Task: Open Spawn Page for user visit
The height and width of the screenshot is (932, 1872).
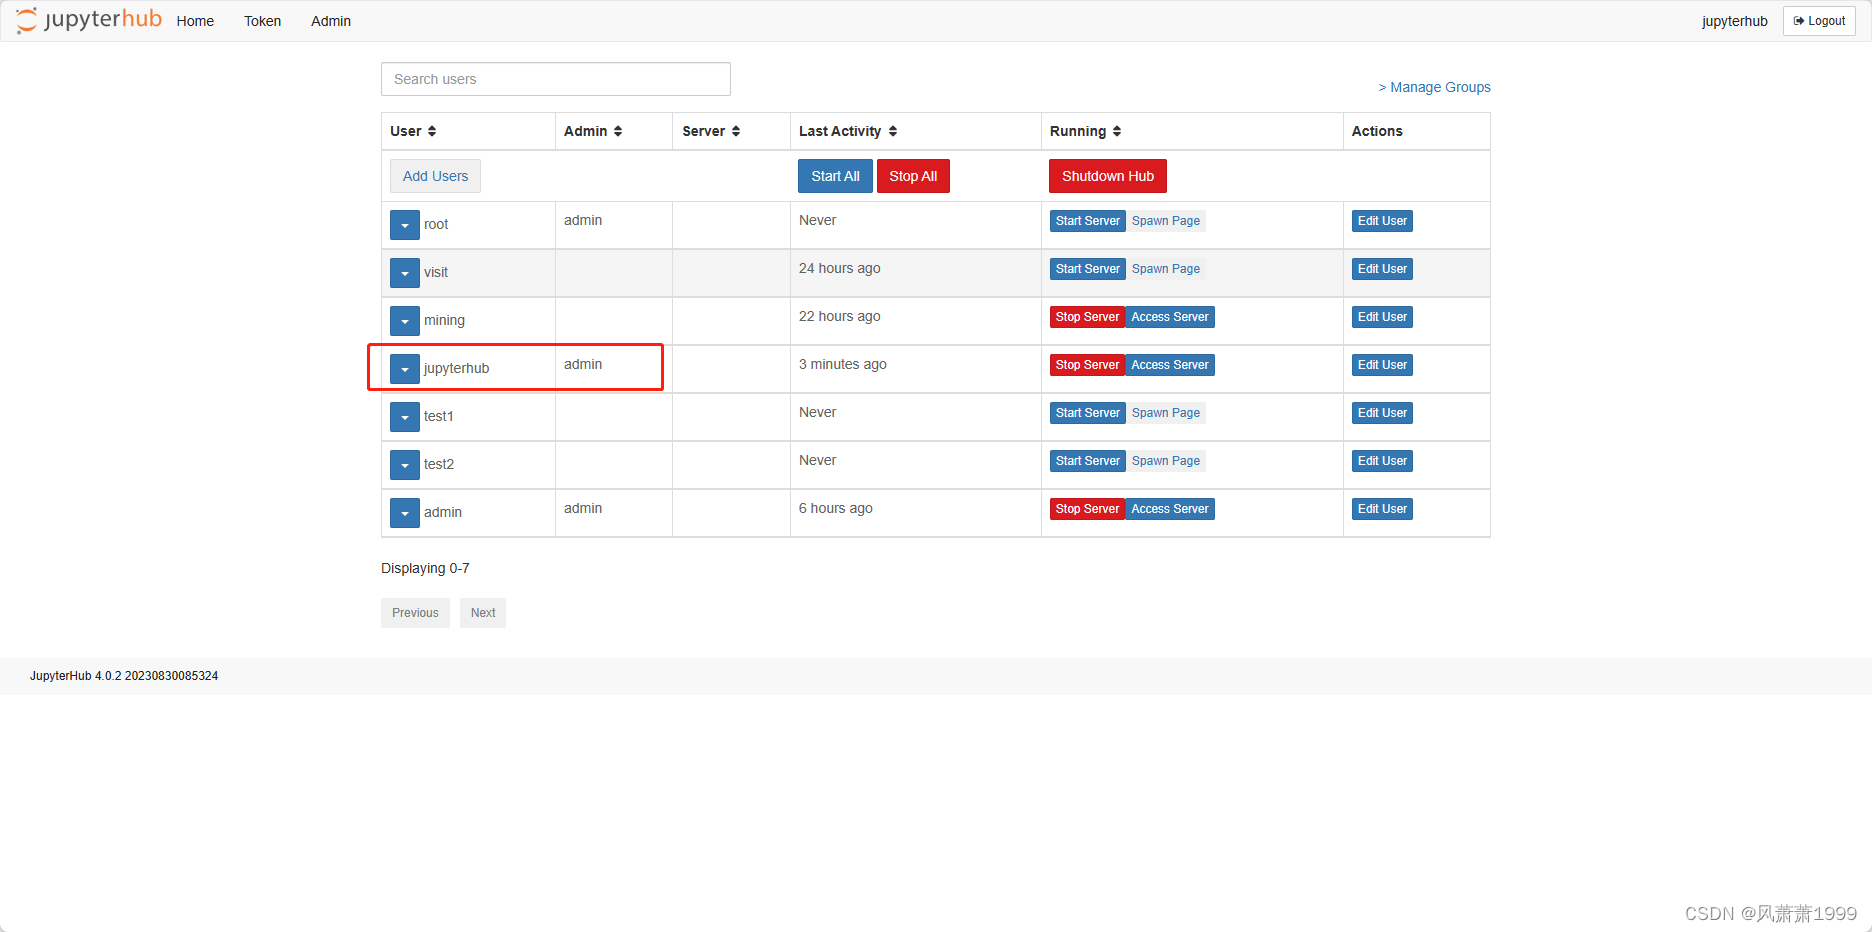Action: click(x=1166, y=269)
